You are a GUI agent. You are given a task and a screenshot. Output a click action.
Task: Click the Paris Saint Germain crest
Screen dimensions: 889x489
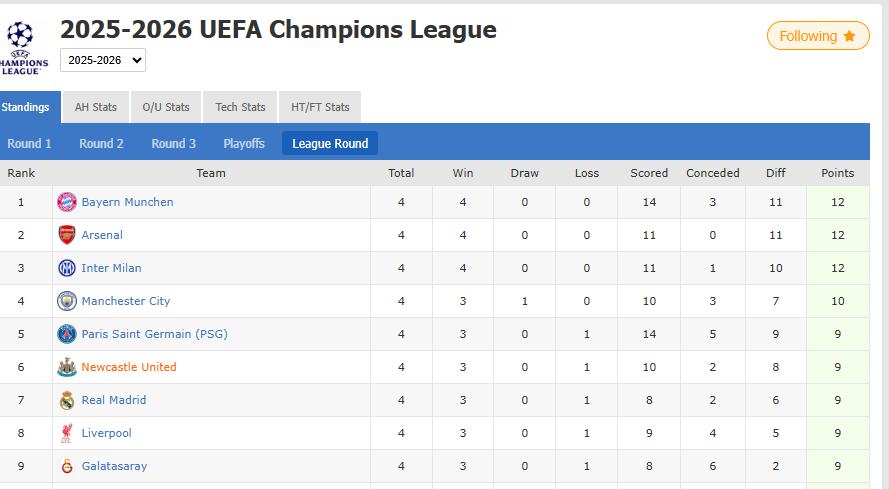(67, 334)
